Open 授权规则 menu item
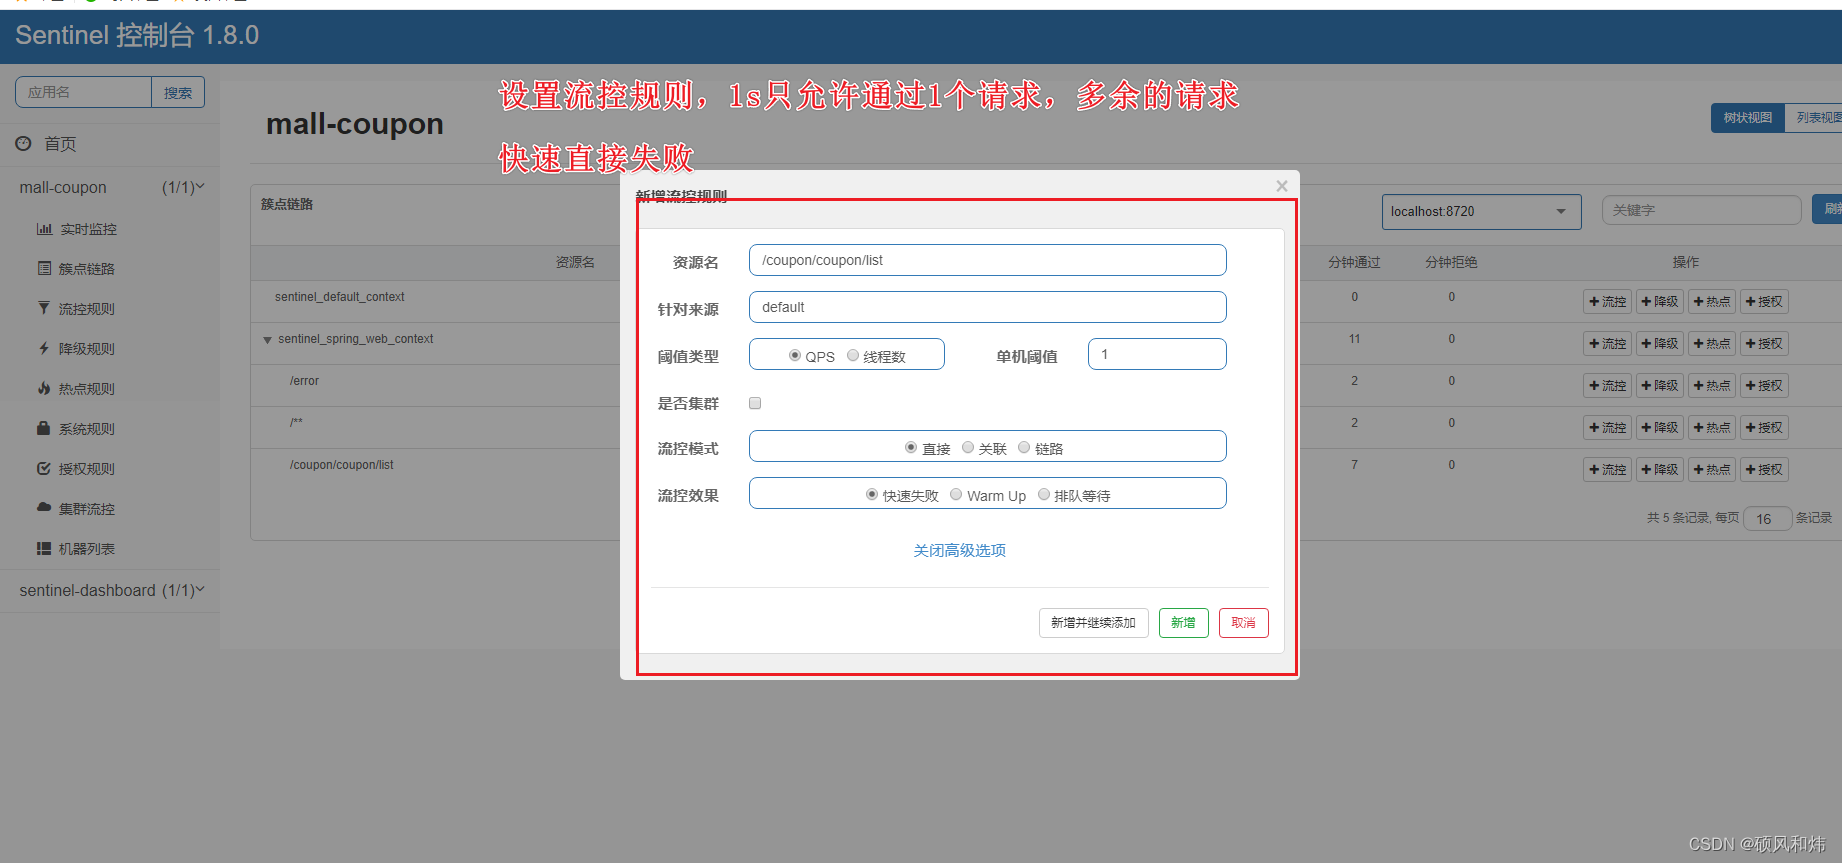The width and height of the screenshot is (1842, 863). 87,469
